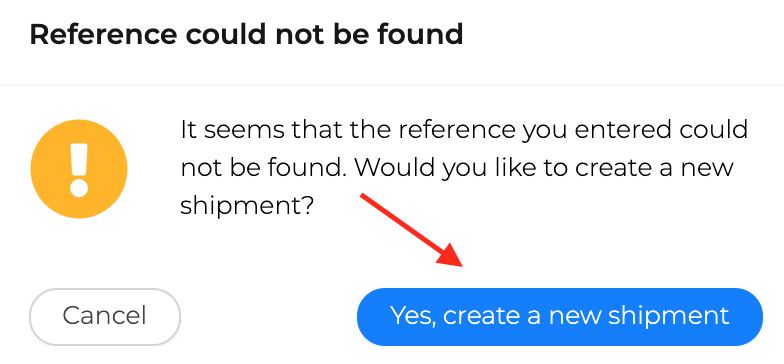784x364 pixels.
Task: Click the word Reference in the heading
Action: click(103, 35)
